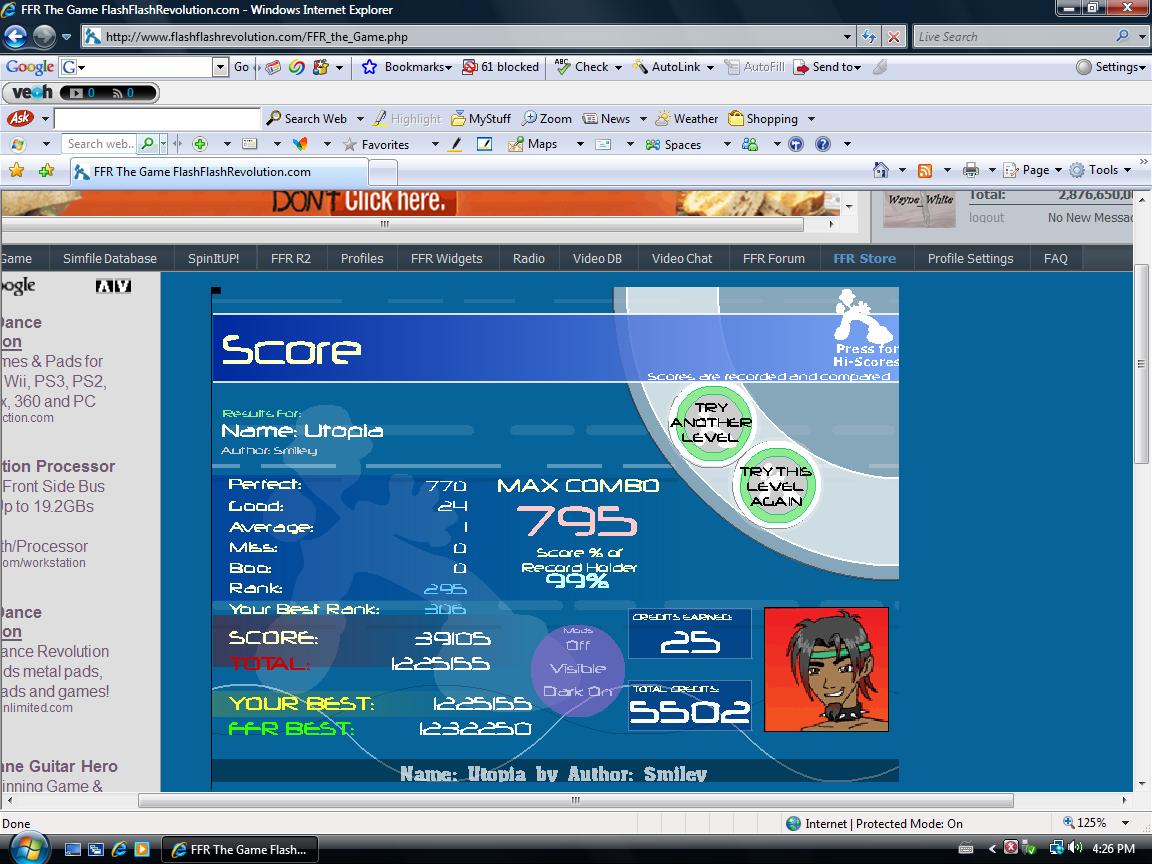Click the Live Search input field
Screen dimensions: 1152x864
point(1014,37)
